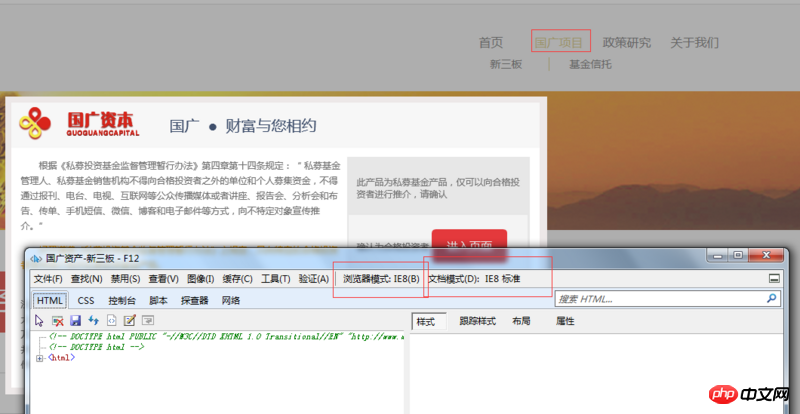Open the 浏览器模式: IE8 menu
Viewport: 800px width, 414px height.
pos(381,279)
